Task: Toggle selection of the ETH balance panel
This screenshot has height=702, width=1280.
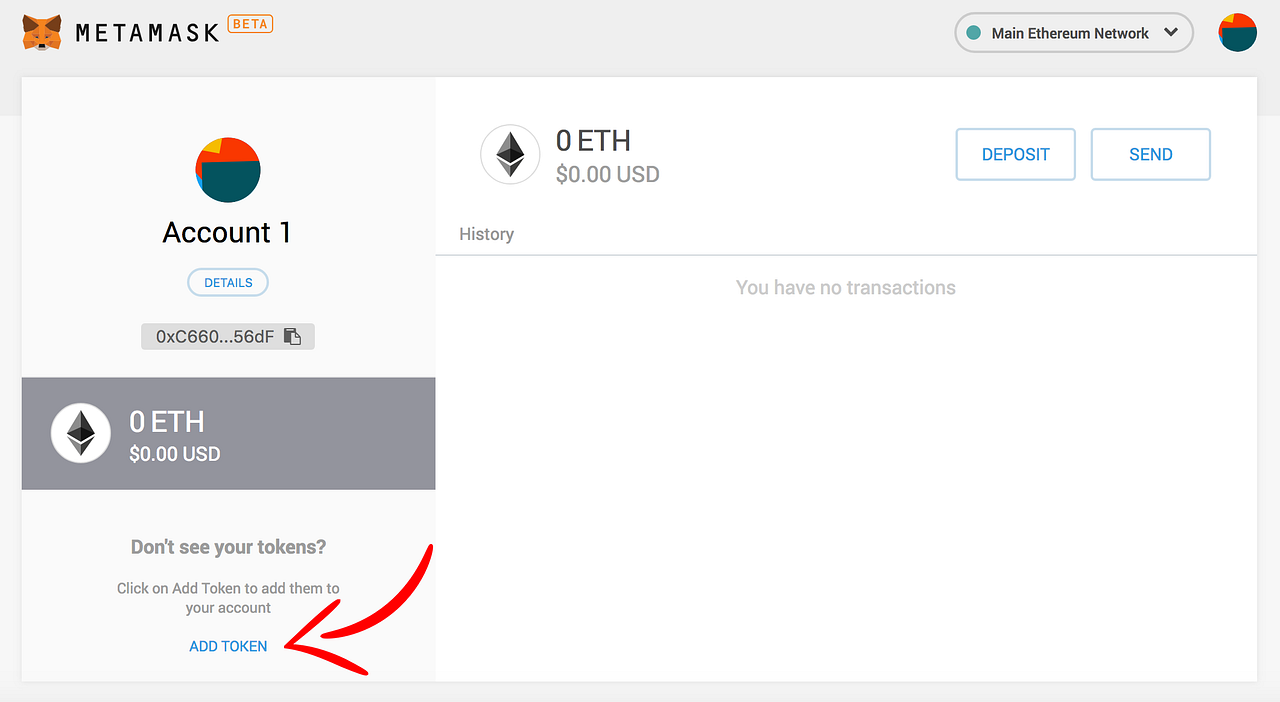Action: [228, 433]
